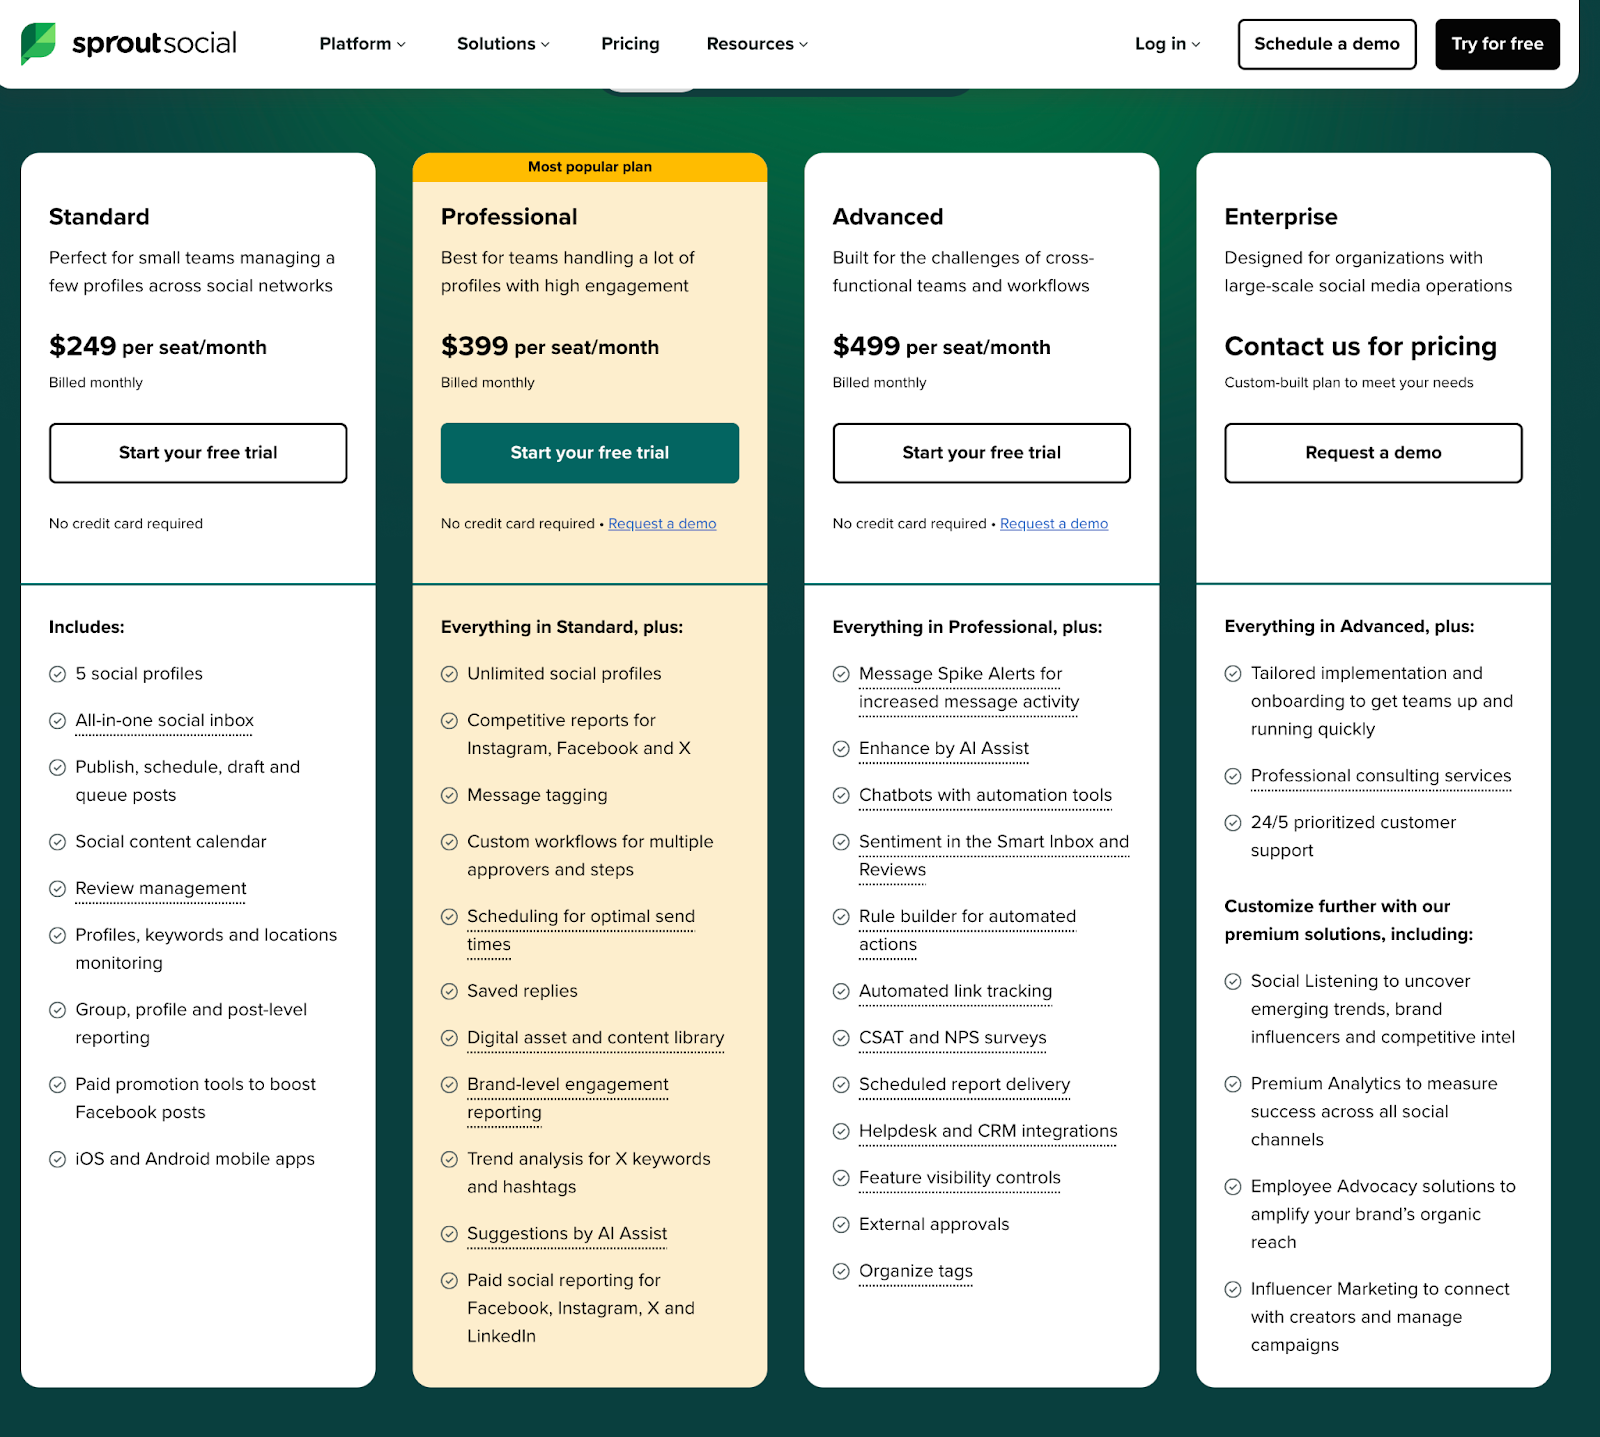Click checkmark beside Trend analysis for X keywords
The height and width of the screenshot is (1437, 1600).
click(450, 1160)
